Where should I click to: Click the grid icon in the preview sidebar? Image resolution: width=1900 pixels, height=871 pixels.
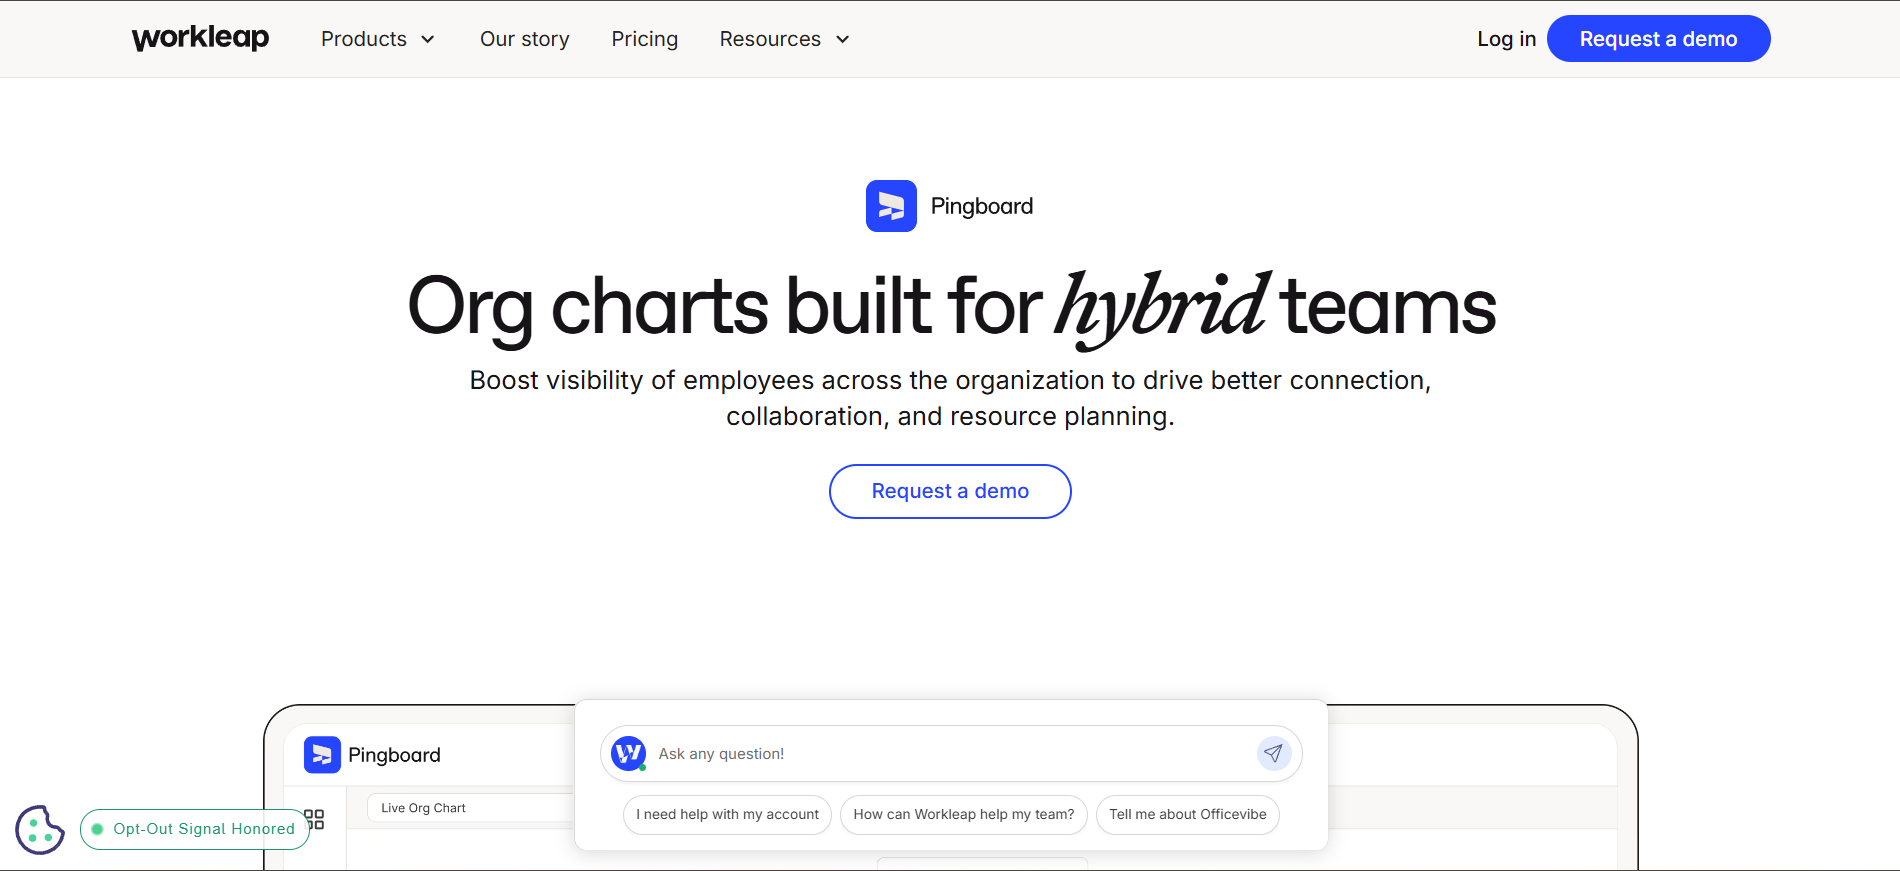tap(315, 820)
